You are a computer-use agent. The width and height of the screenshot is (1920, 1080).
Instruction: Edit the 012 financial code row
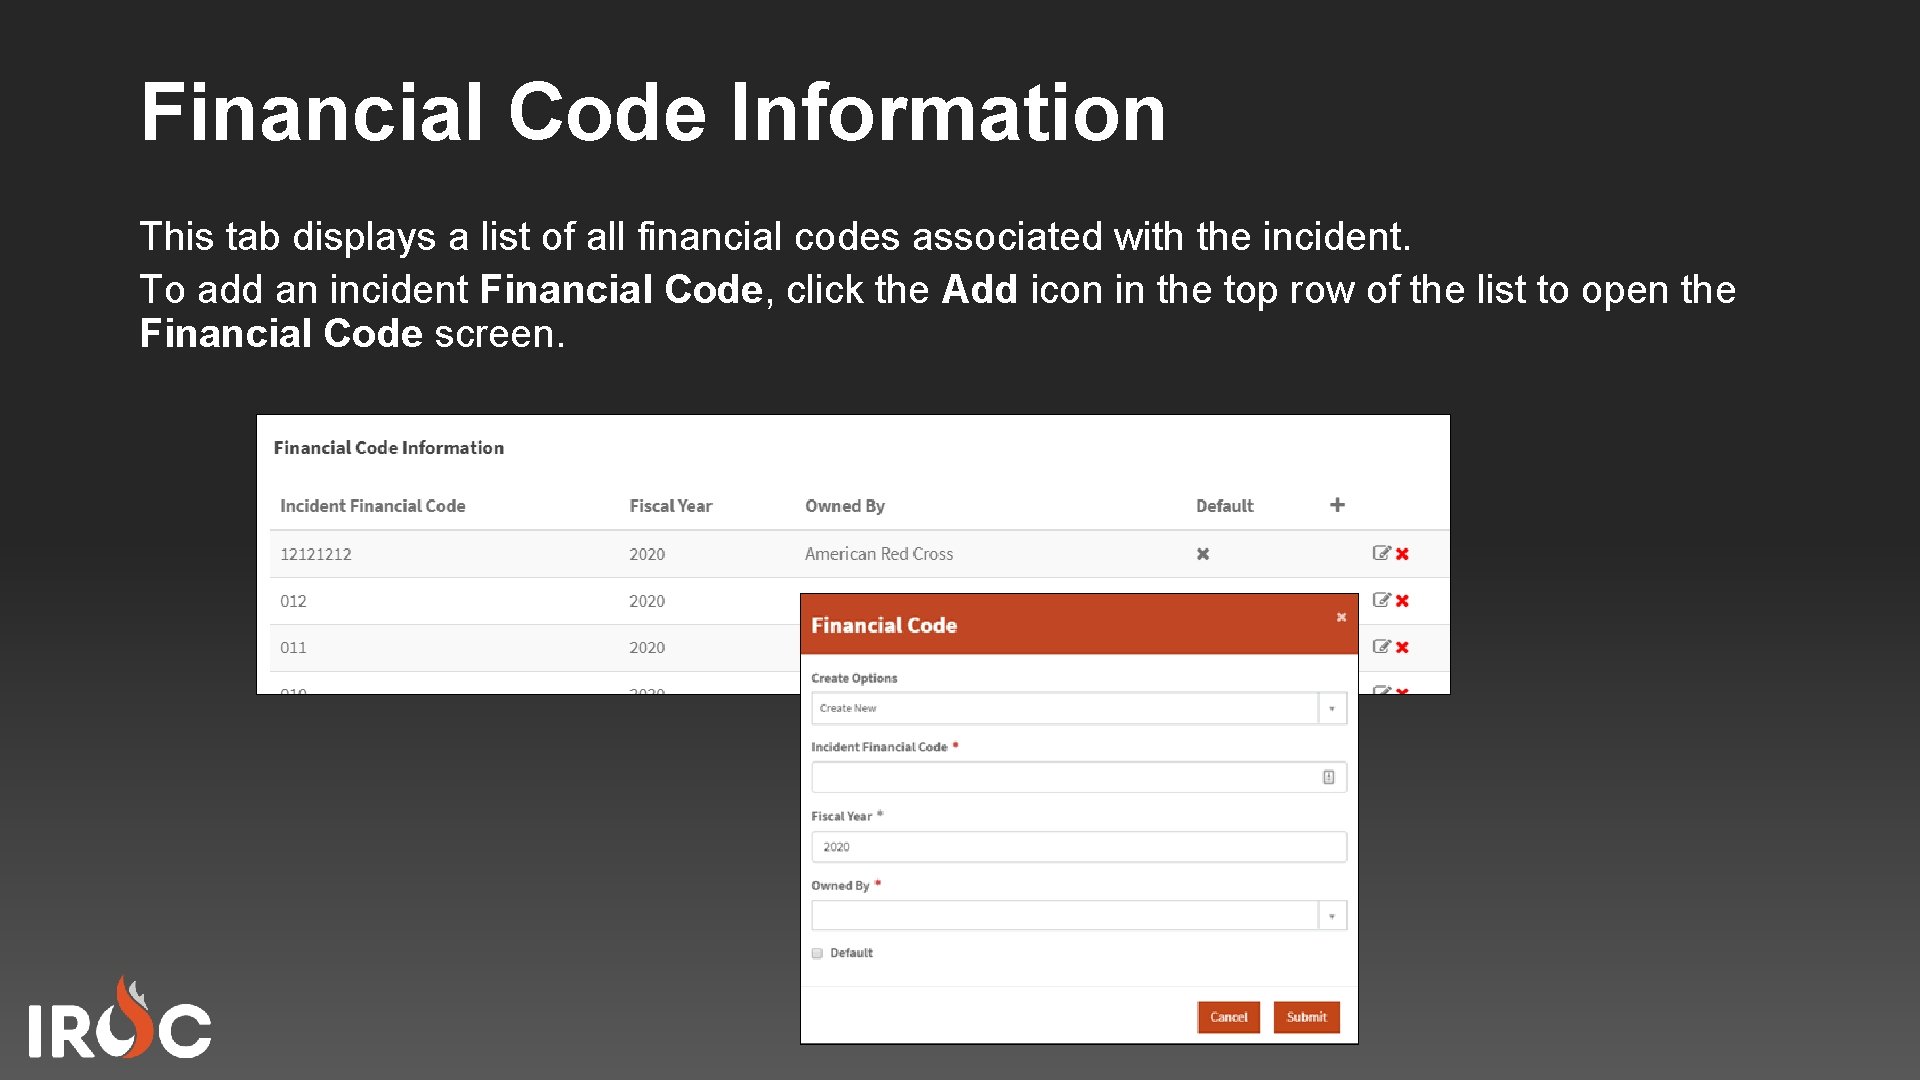pos(1381,600)
